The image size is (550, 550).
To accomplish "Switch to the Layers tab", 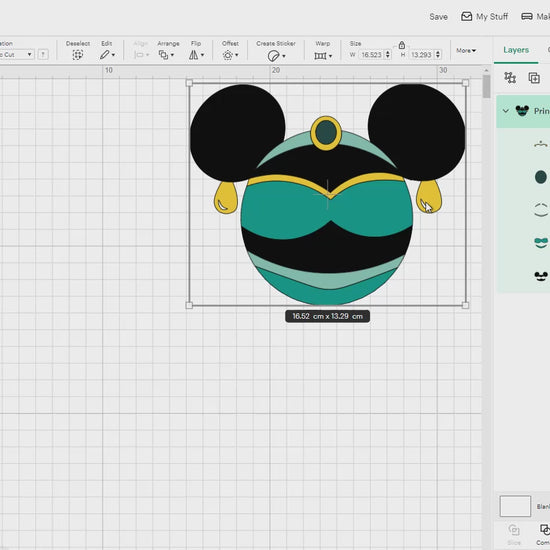I will 516,50.
